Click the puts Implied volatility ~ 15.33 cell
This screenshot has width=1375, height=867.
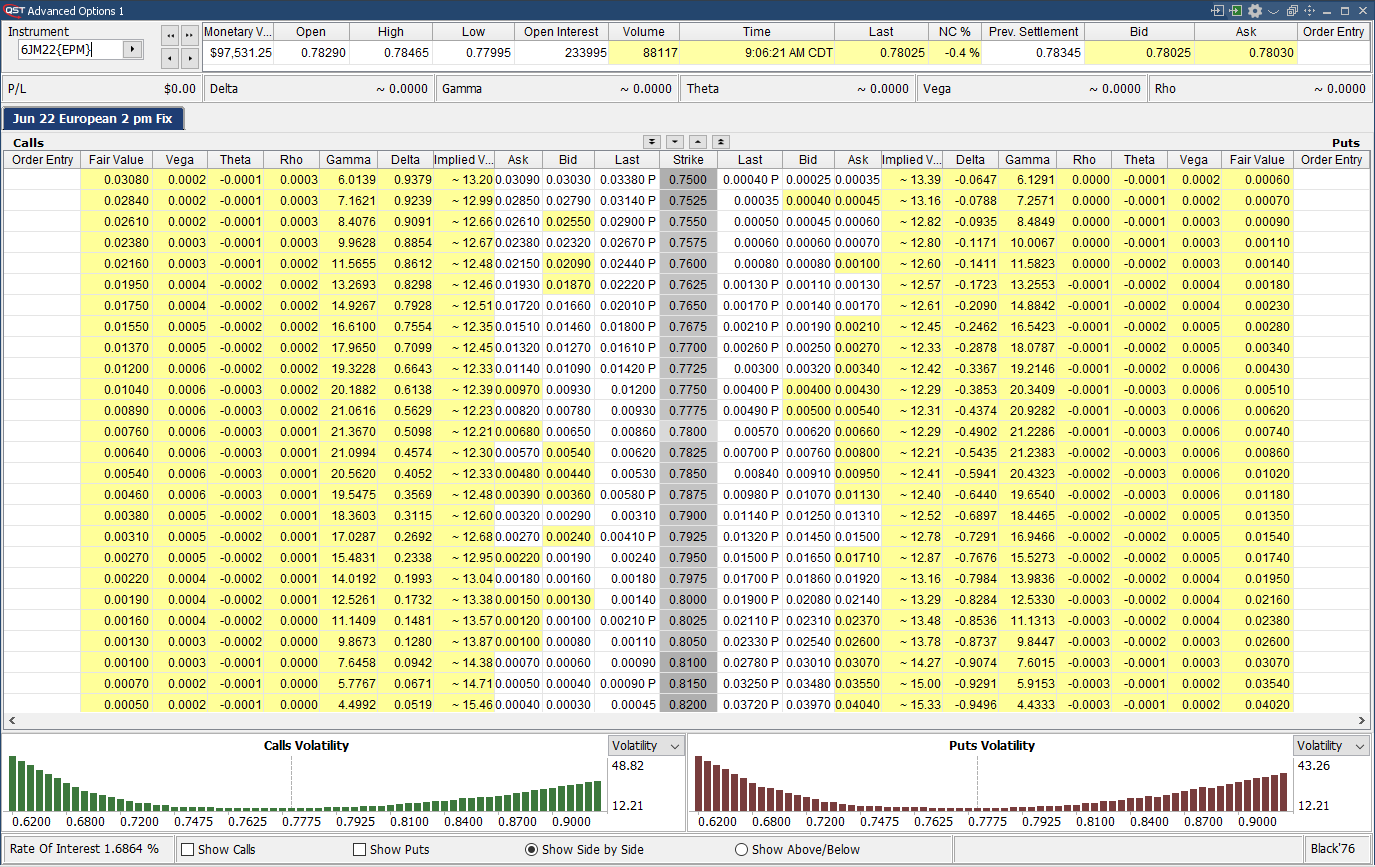(x=912, y=705)
